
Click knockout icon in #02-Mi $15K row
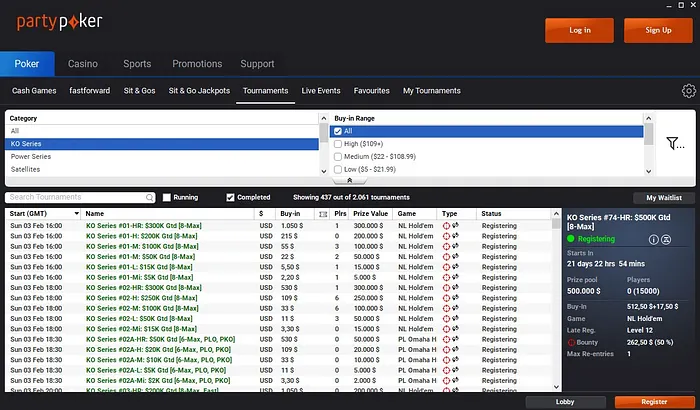coord(446,329)
